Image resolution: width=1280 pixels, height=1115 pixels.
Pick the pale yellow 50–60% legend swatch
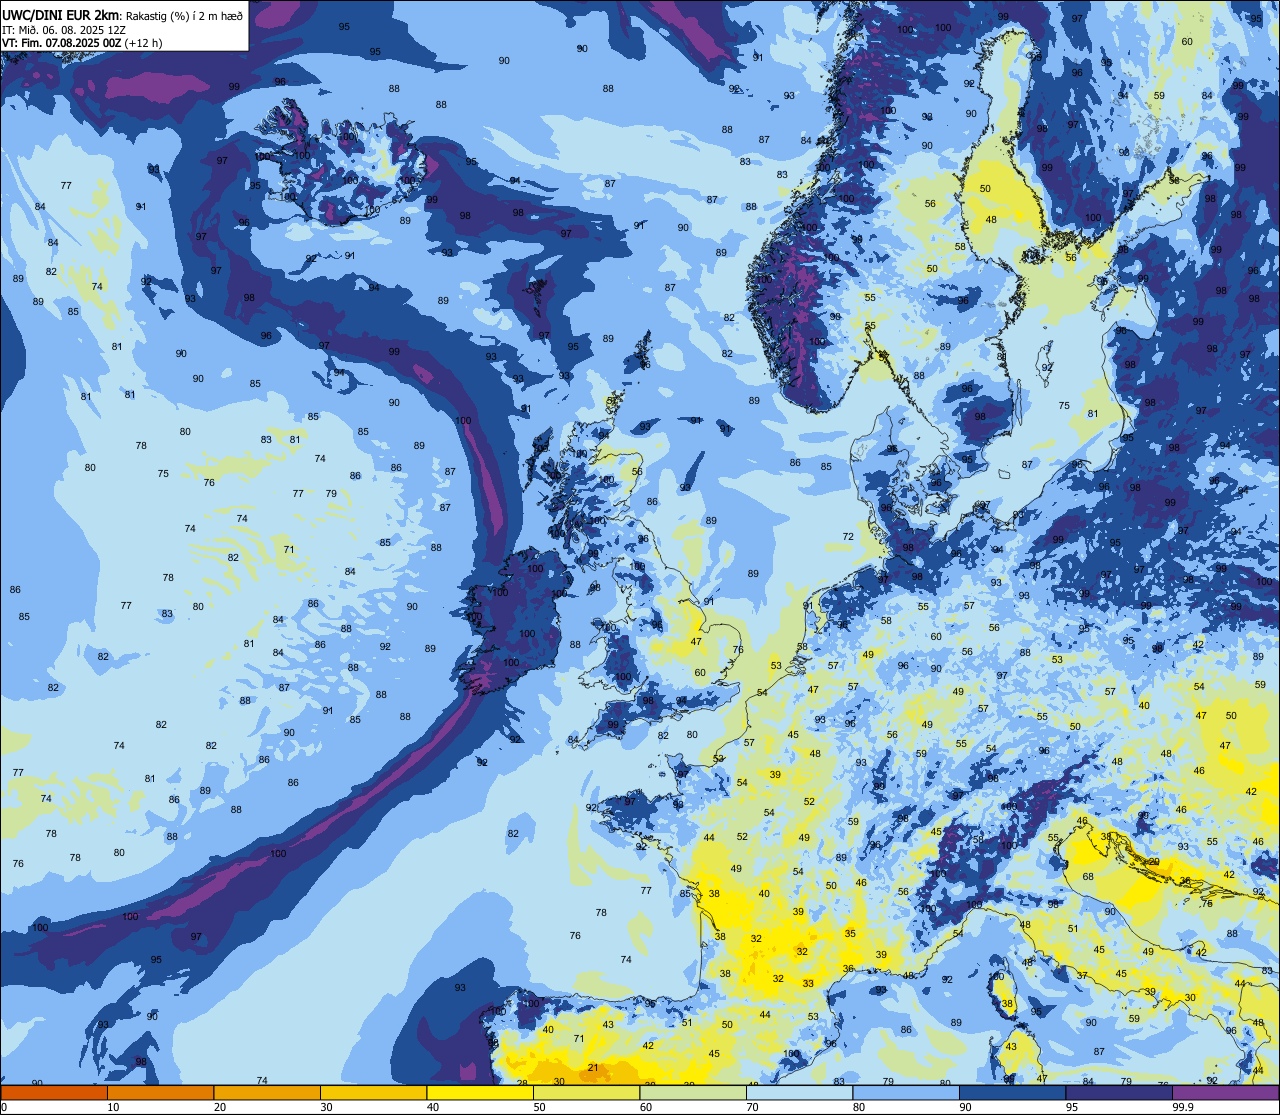point(586,1092)
